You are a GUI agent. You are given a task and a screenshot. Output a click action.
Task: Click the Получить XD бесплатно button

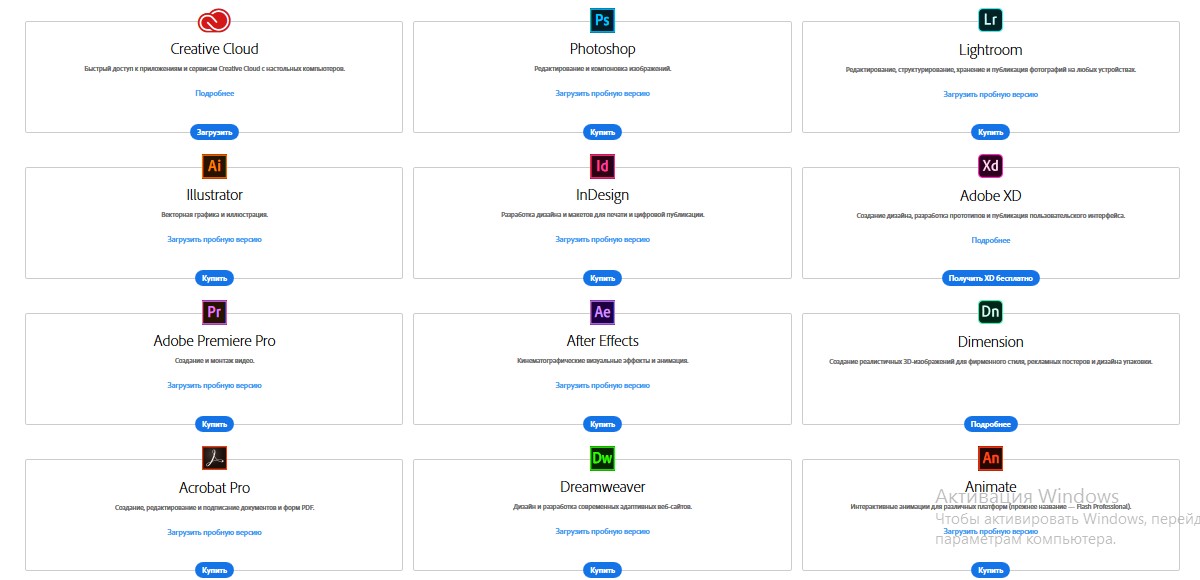(990, 278)
